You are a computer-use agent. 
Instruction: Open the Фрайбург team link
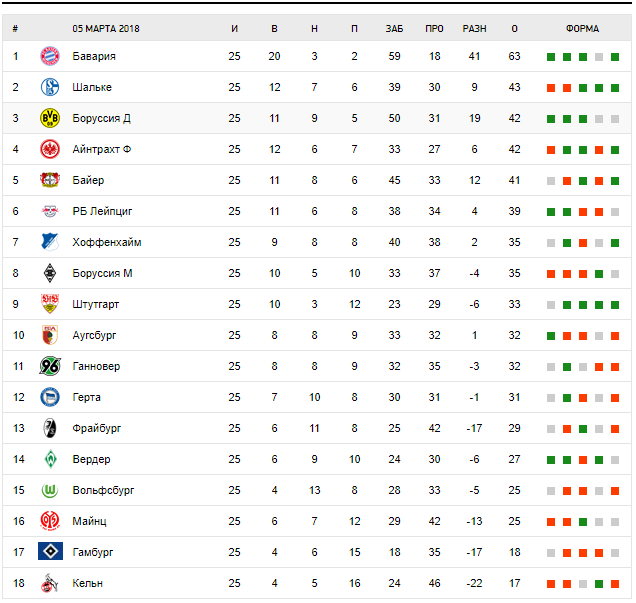[97, 428]
